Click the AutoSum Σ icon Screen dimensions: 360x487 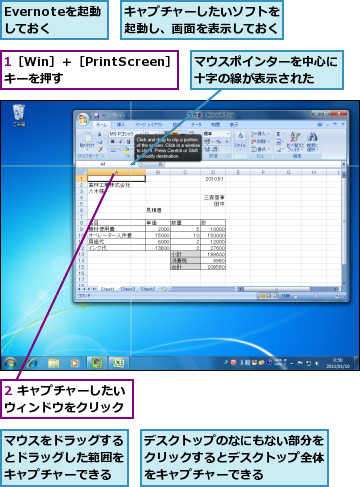[x=278, y=134]
